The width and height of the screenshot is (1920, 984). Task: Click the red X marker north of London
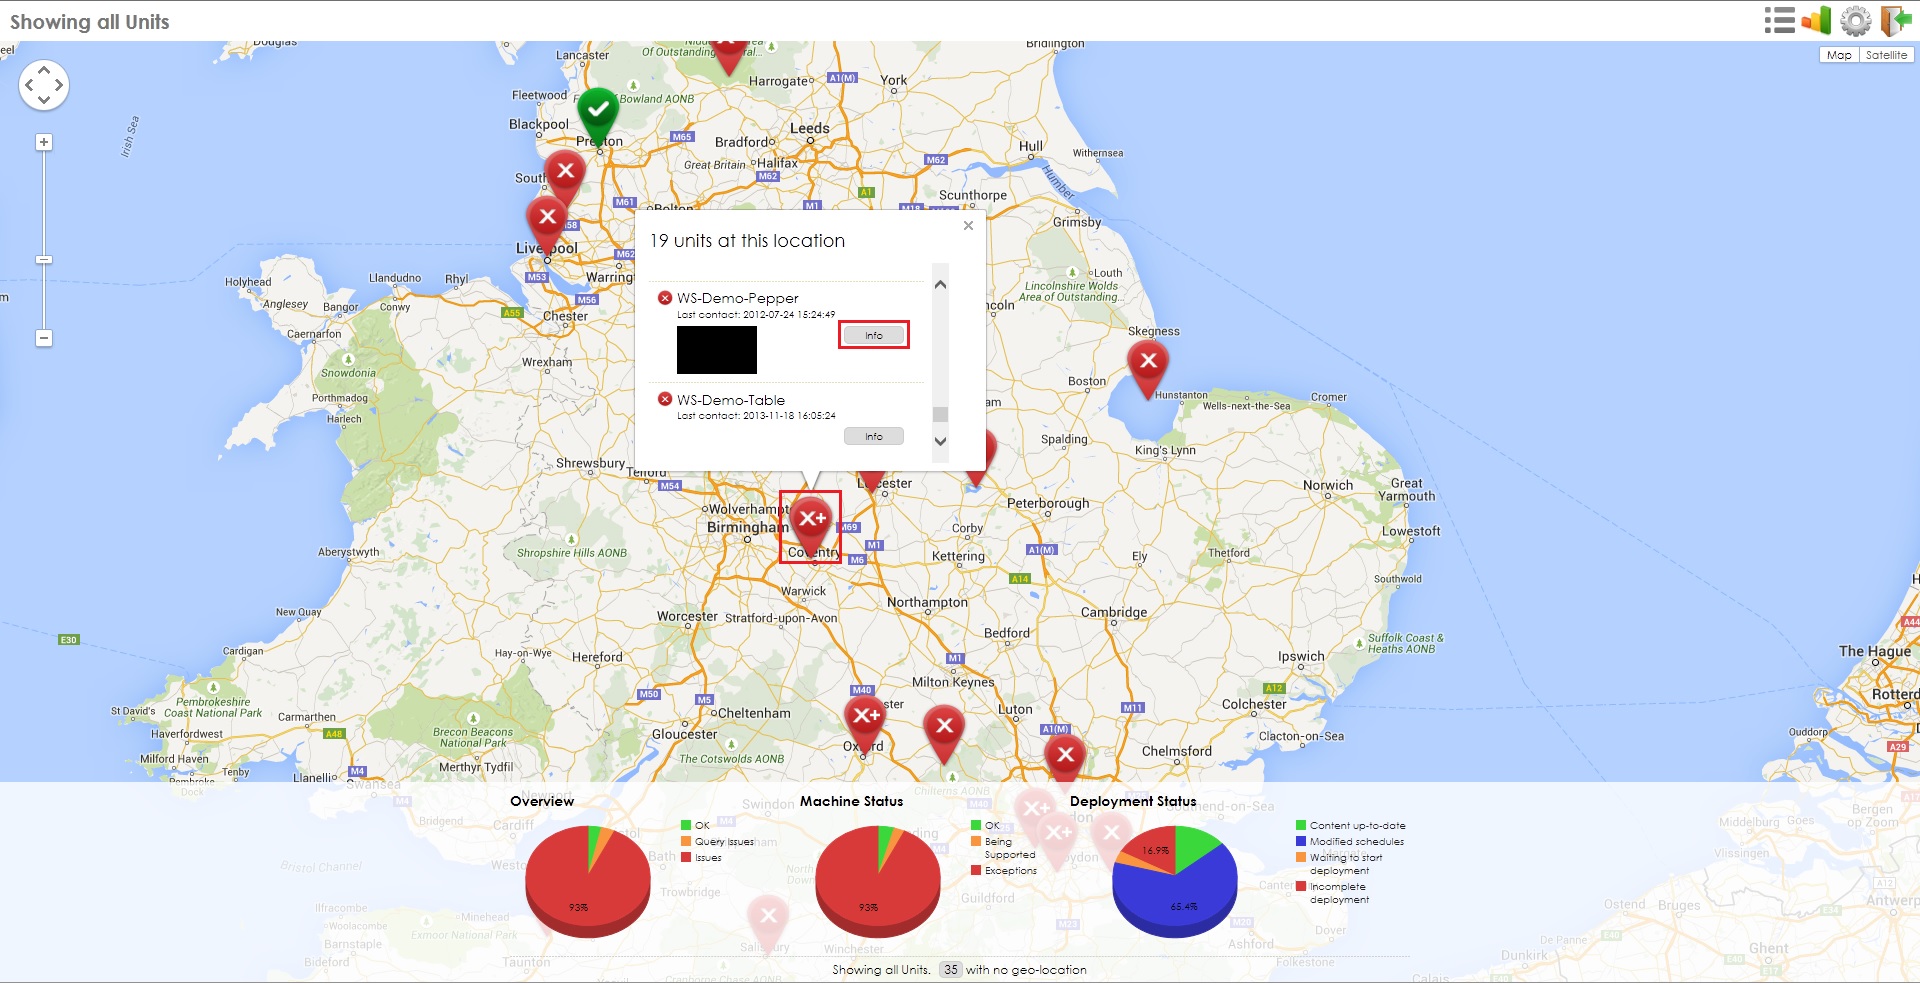[x=1065, y=755]
